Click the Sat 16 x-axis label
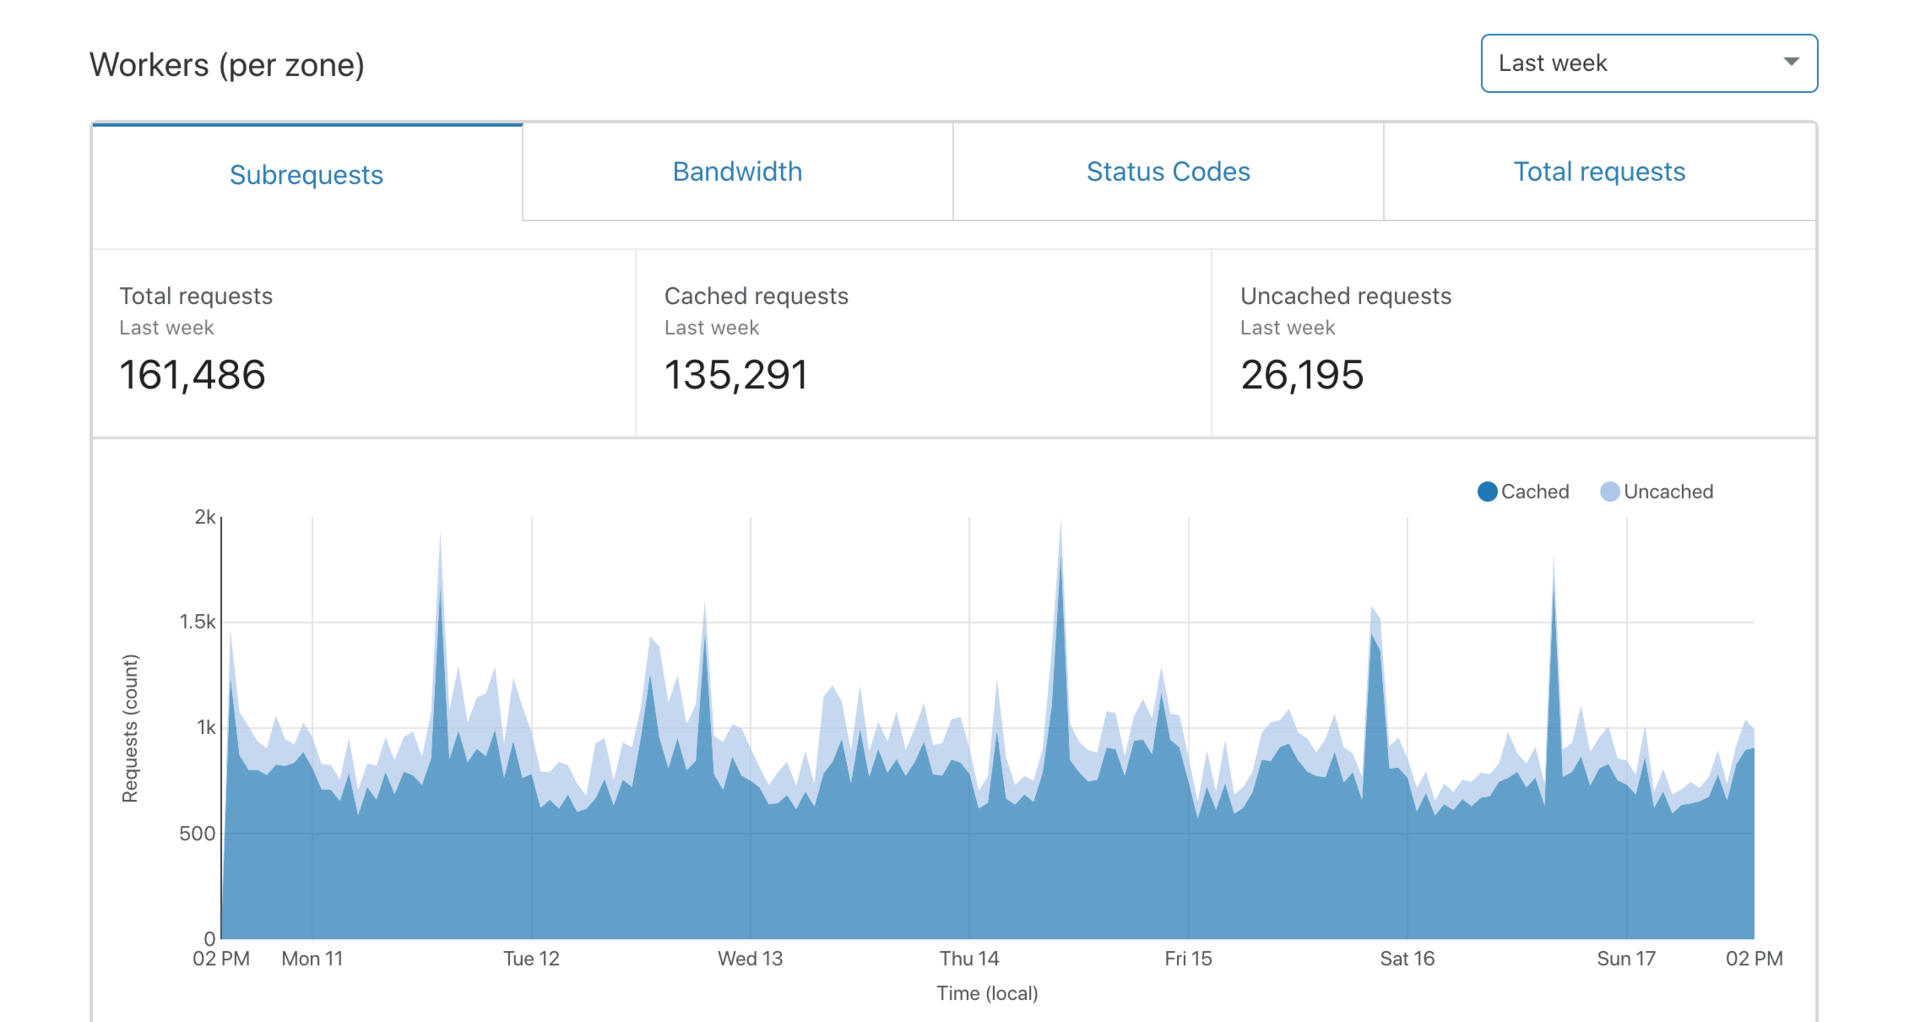The height and width of the screenshot is (1022, 1920). (1407, 958)
